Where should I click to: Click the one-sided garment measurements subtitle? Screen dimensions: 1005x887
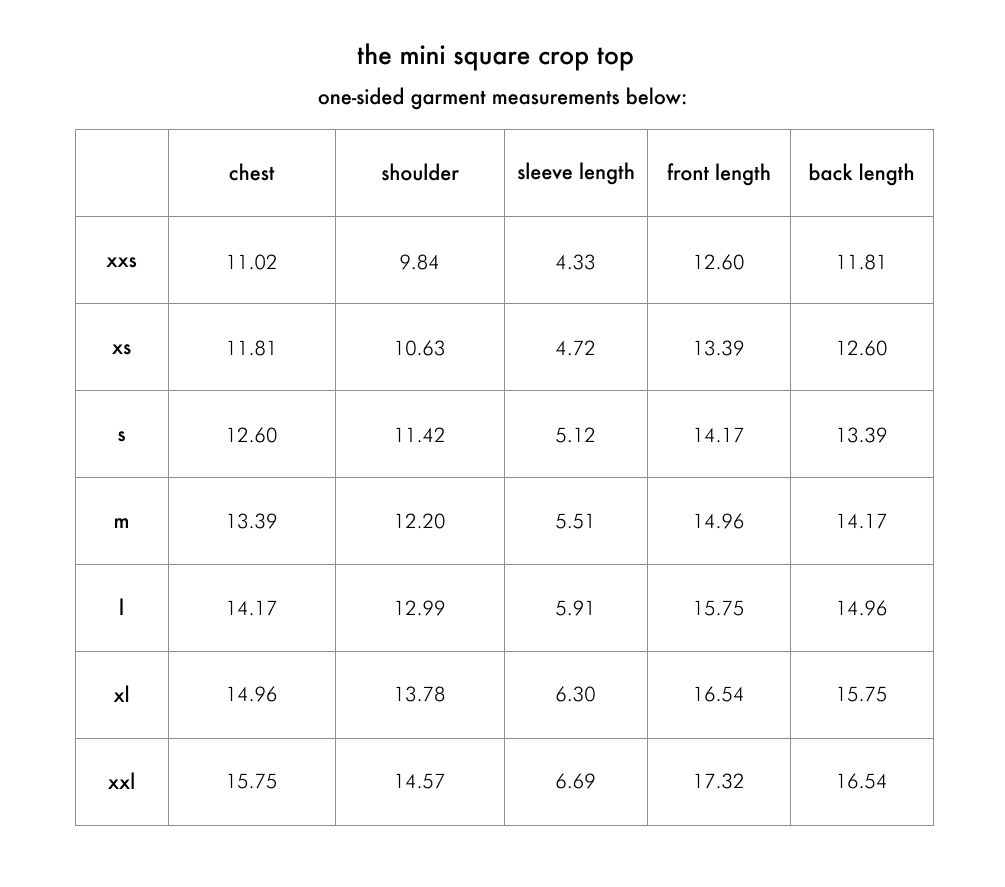pyautogui.click(x=502, y=98)
